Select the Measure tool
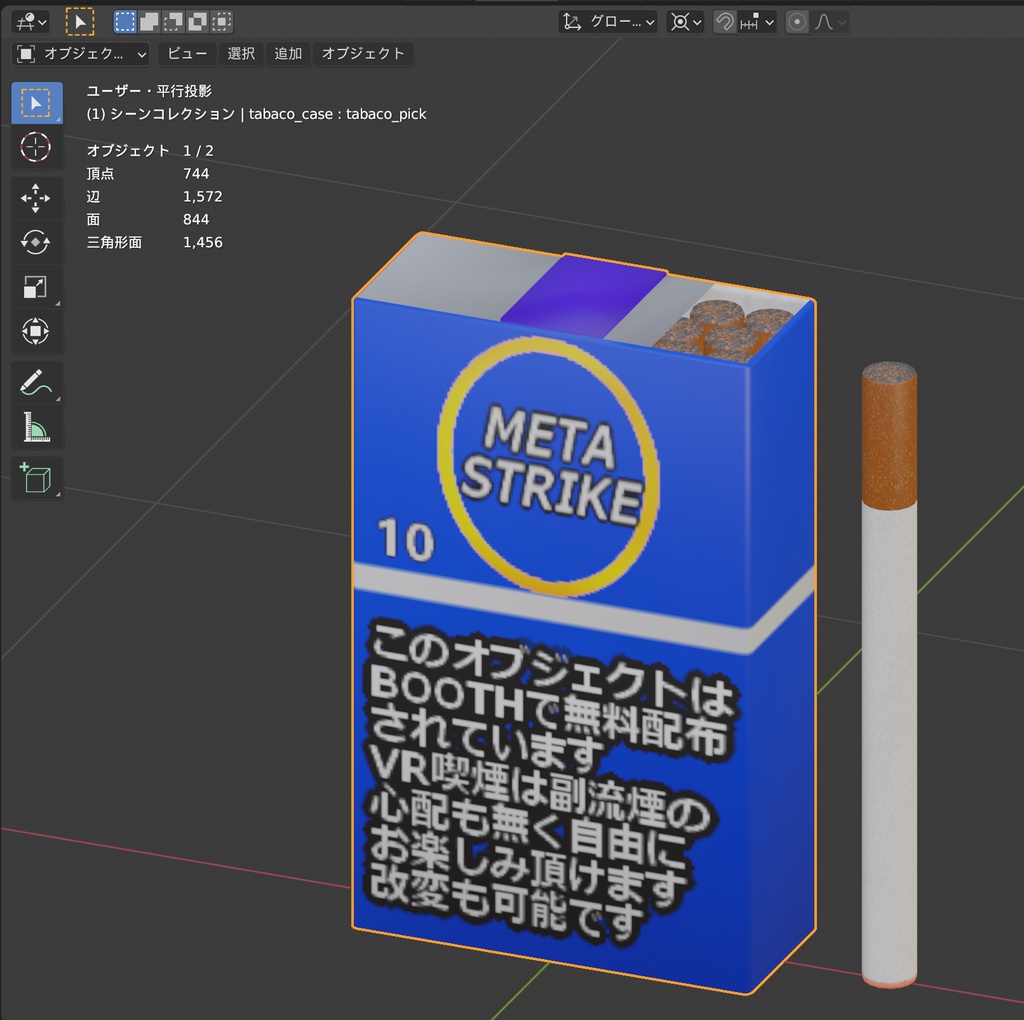1024x1020 pixels. click(x=37, y=426)
